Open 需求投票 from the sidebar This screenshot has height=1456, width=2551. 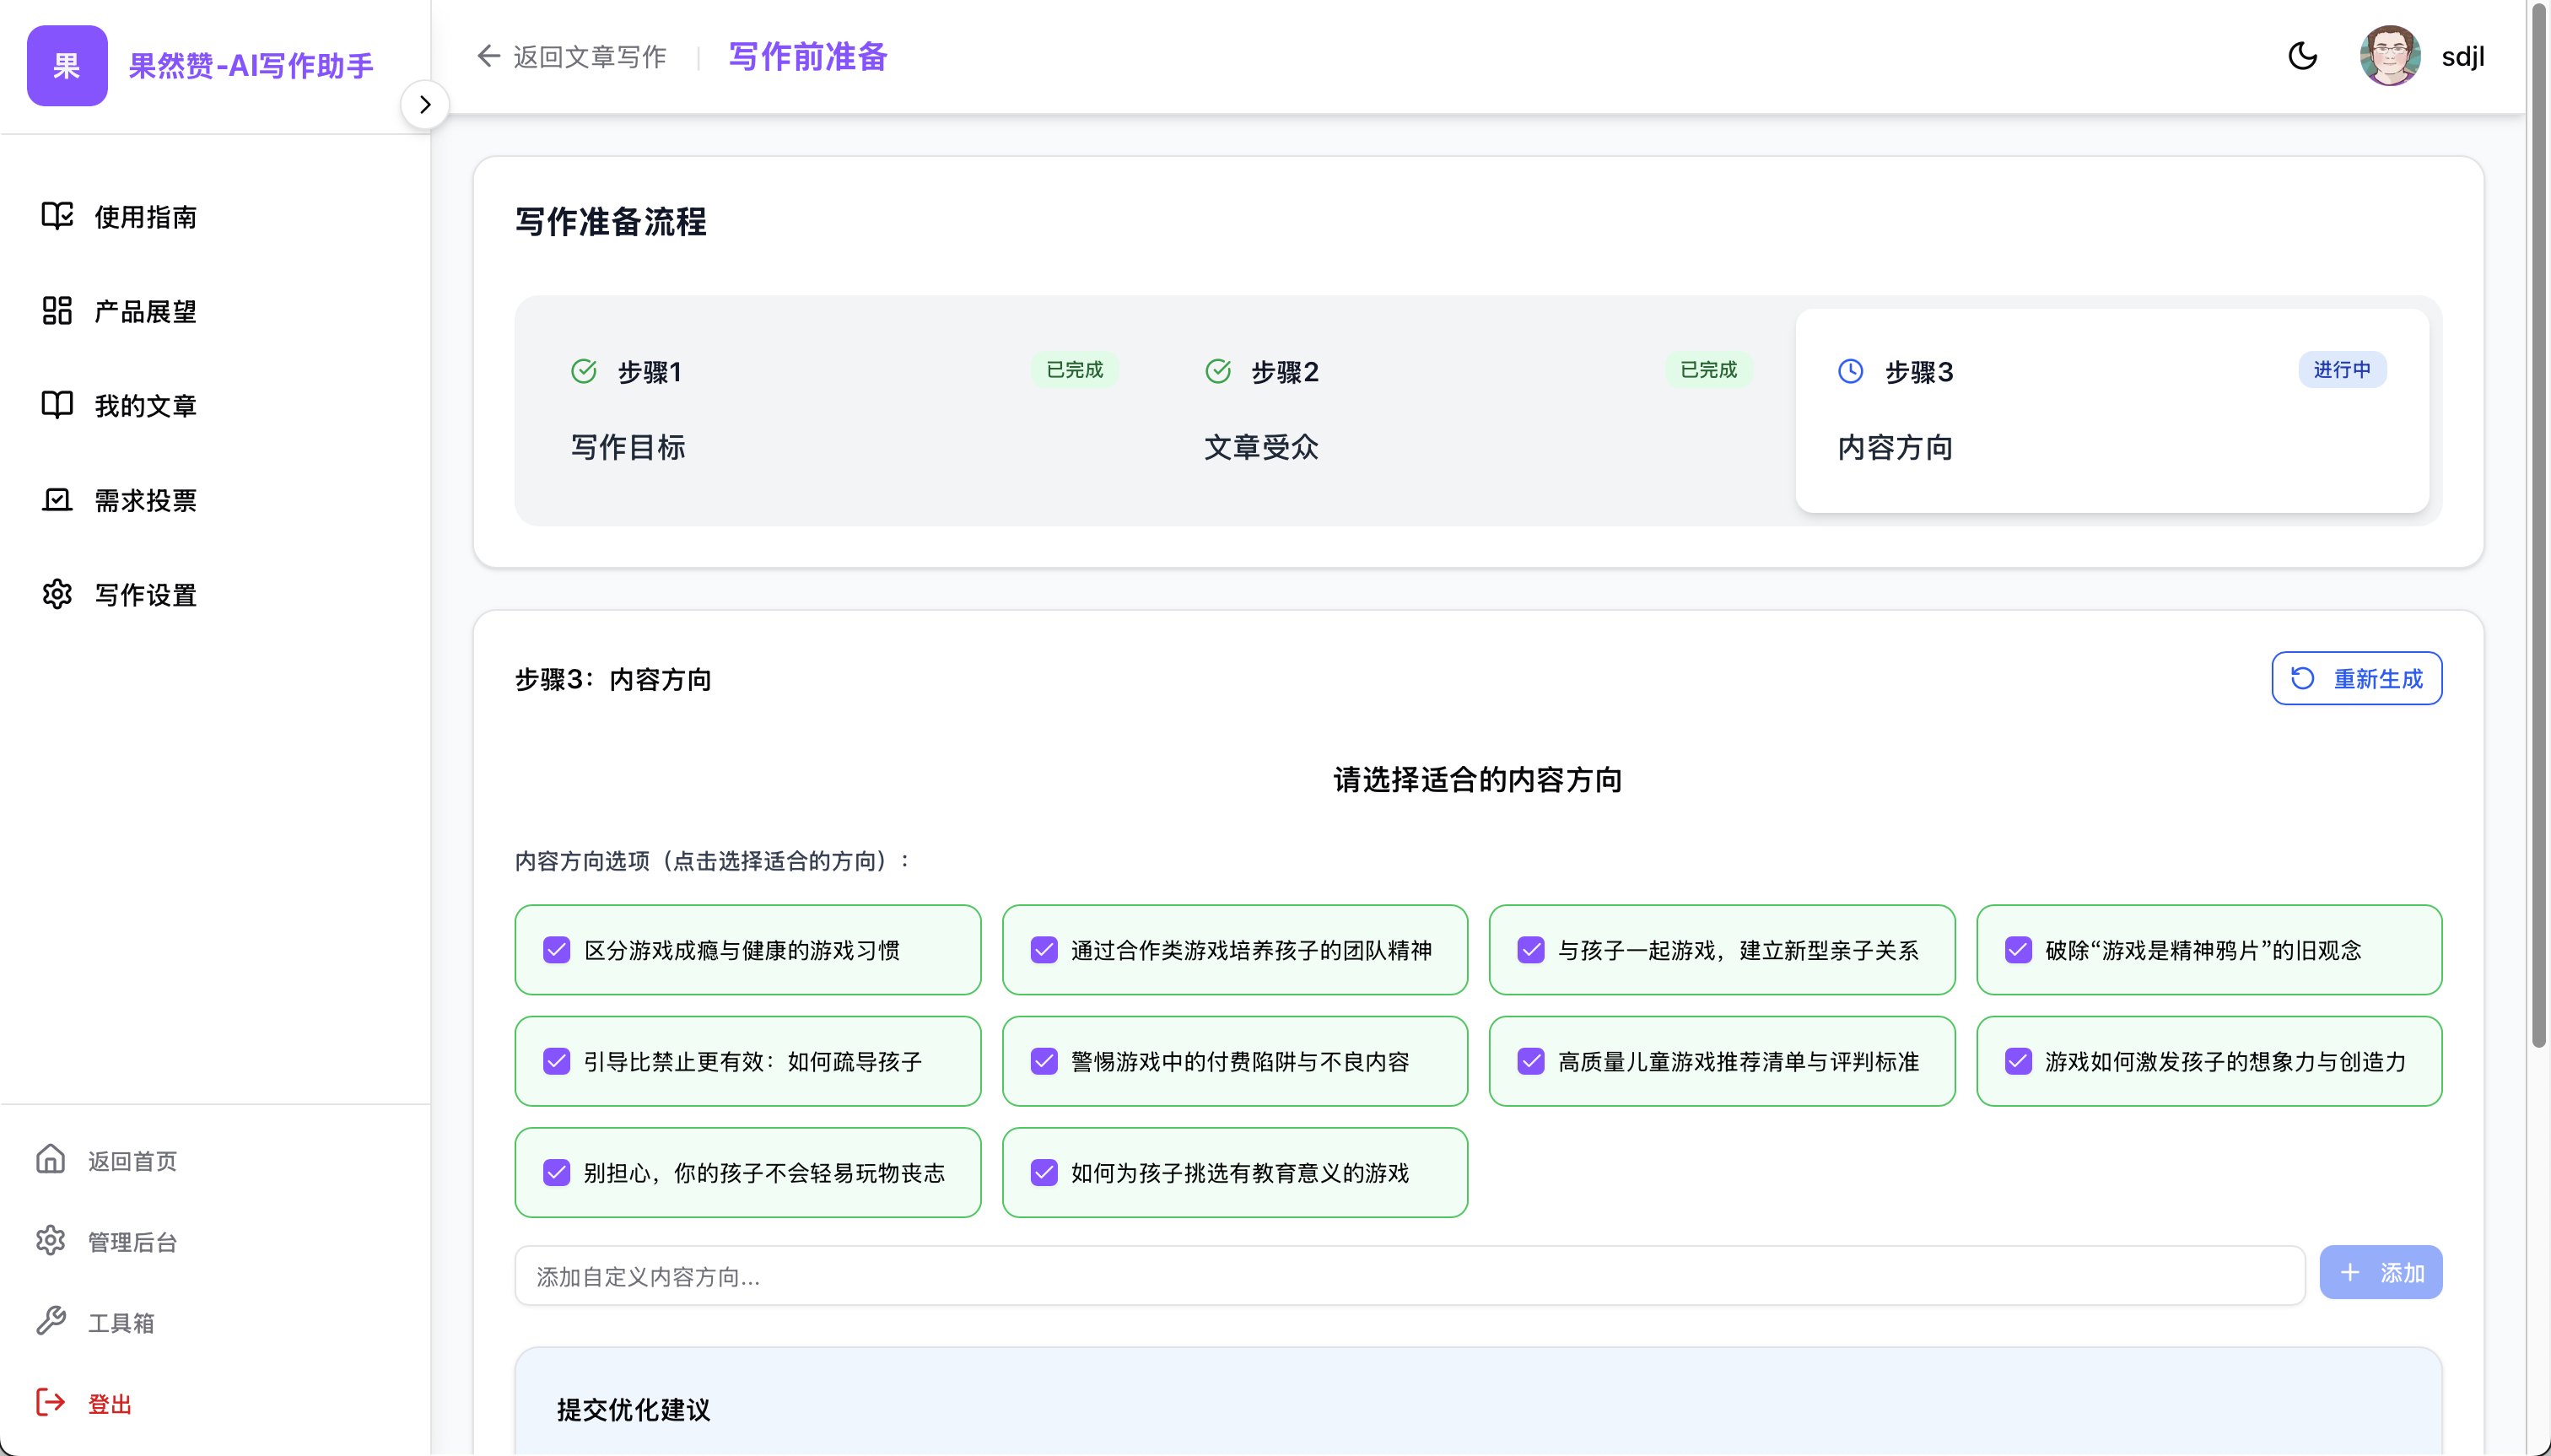point(145,500)
